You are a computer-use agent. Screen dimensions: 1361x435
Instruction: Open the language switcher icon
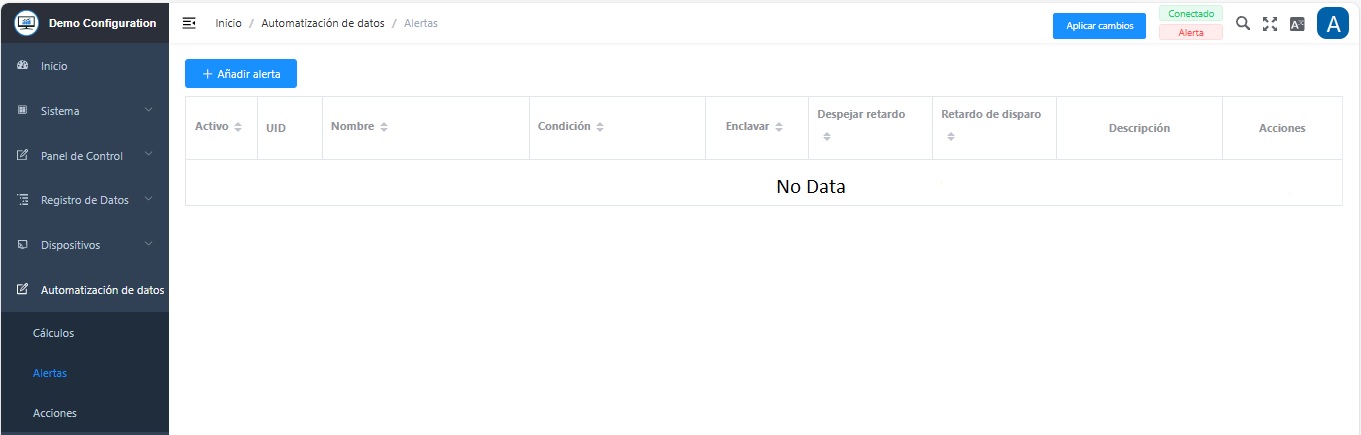1297,24
